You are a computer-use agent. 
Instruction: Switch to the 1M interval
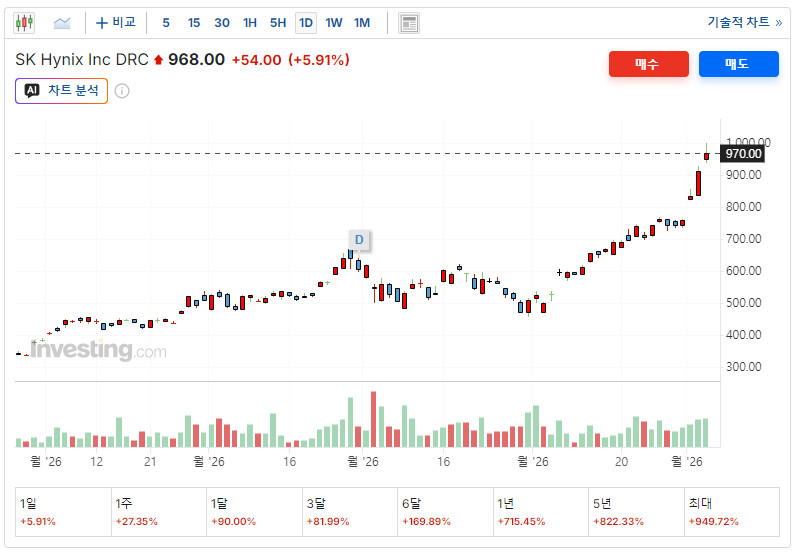[x=362, y=23]
